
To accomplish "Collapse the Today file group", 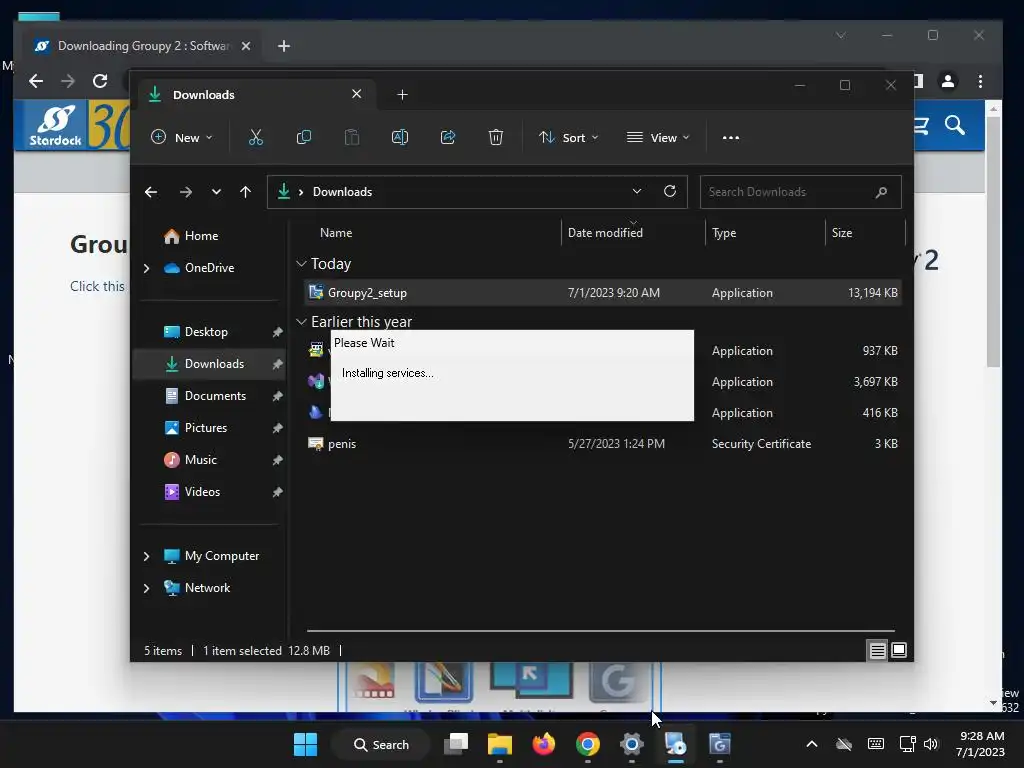I will click(x=301, y=264).
